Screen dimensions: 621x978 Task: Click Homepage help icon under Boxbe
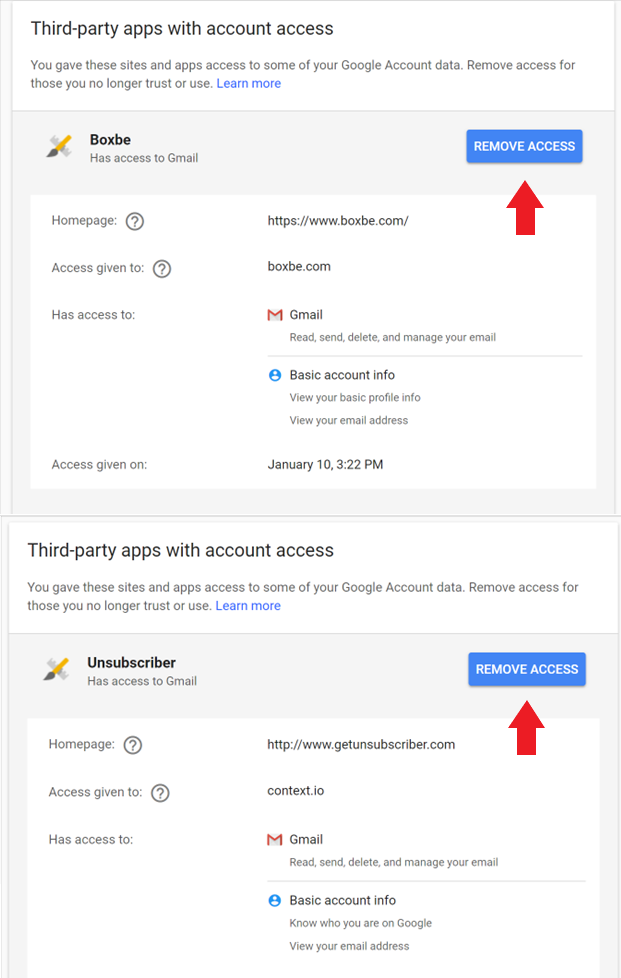coord(135,221)
